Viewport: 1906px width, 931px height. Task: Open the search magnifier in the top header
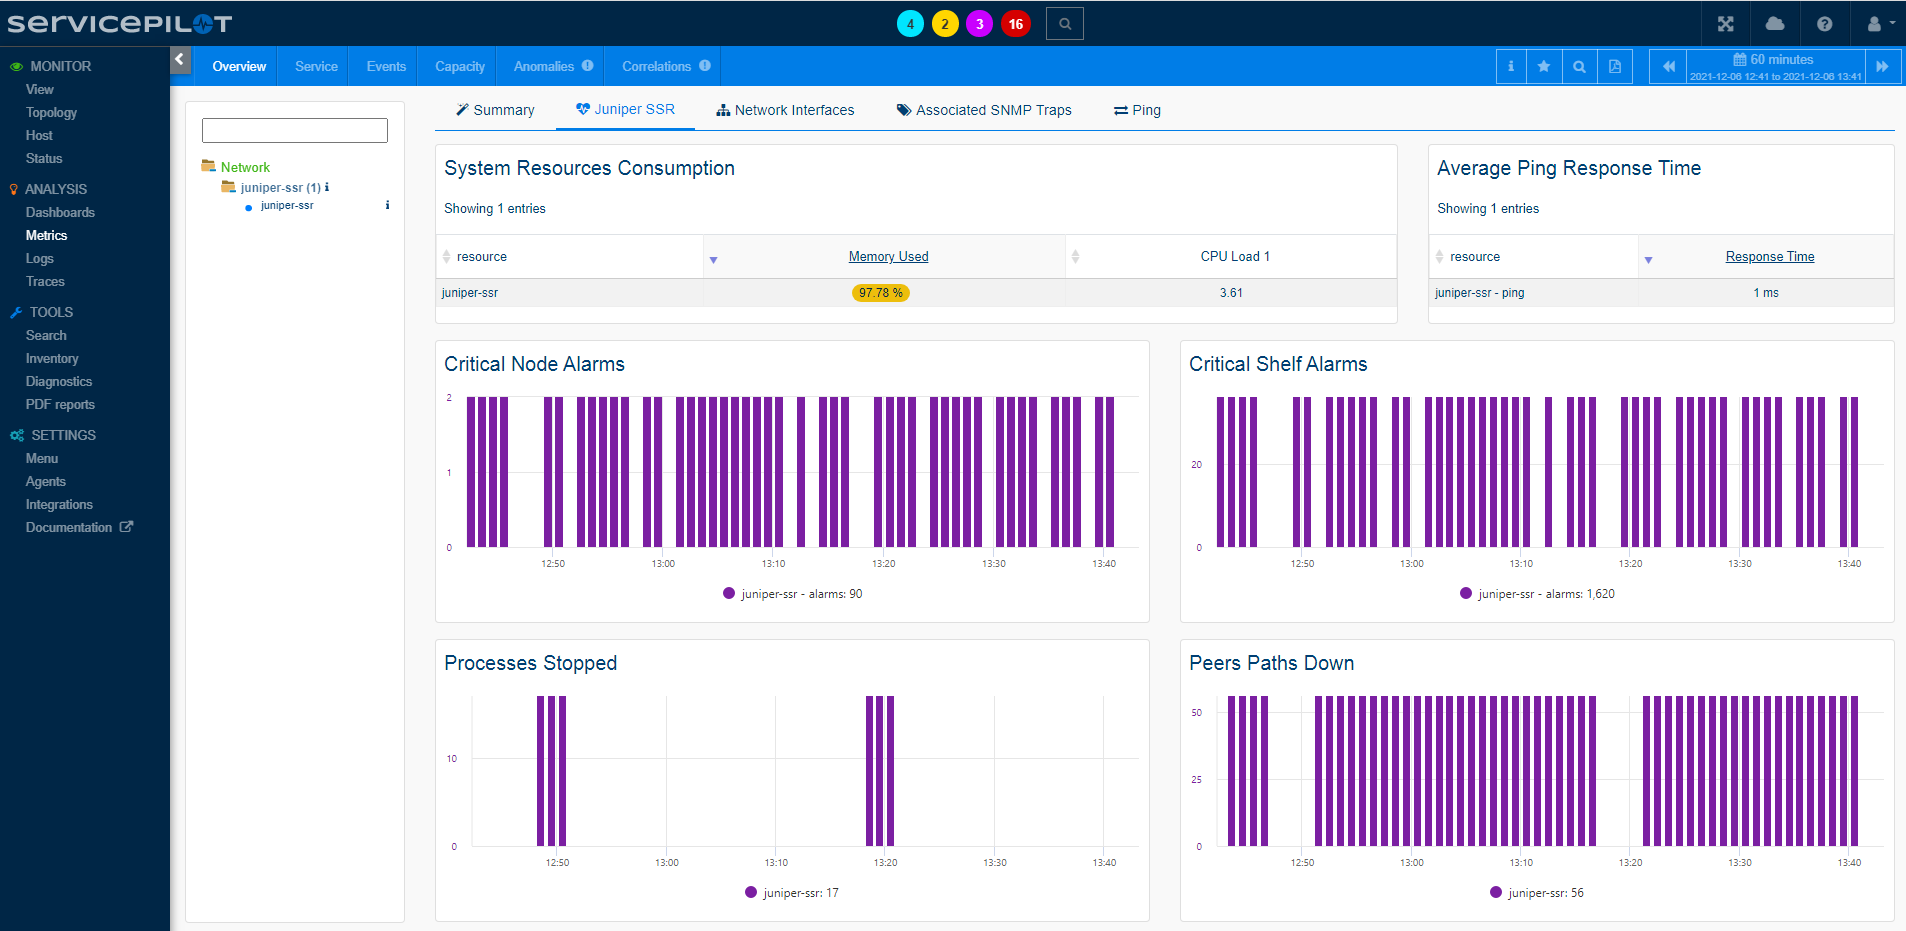click(x=1064, y=24)
